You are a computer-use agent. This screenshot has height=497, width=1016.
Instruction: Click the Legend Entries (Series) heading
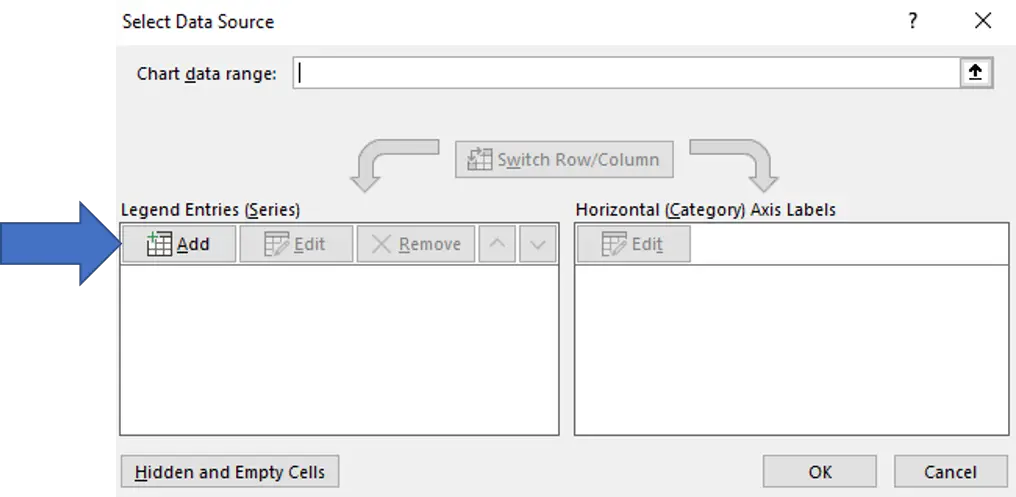[x=211, y=210]
